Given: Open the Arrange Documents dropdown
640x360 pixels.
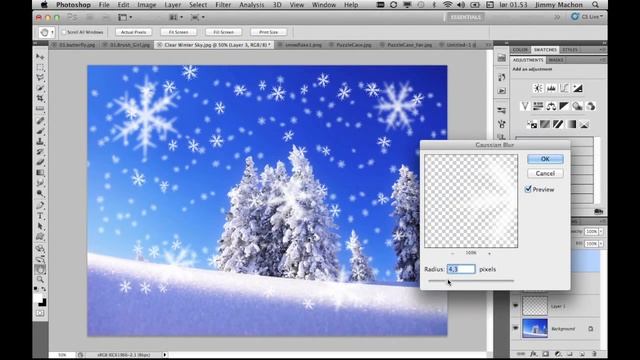Looking at the screenshot, I should [176, 17].
